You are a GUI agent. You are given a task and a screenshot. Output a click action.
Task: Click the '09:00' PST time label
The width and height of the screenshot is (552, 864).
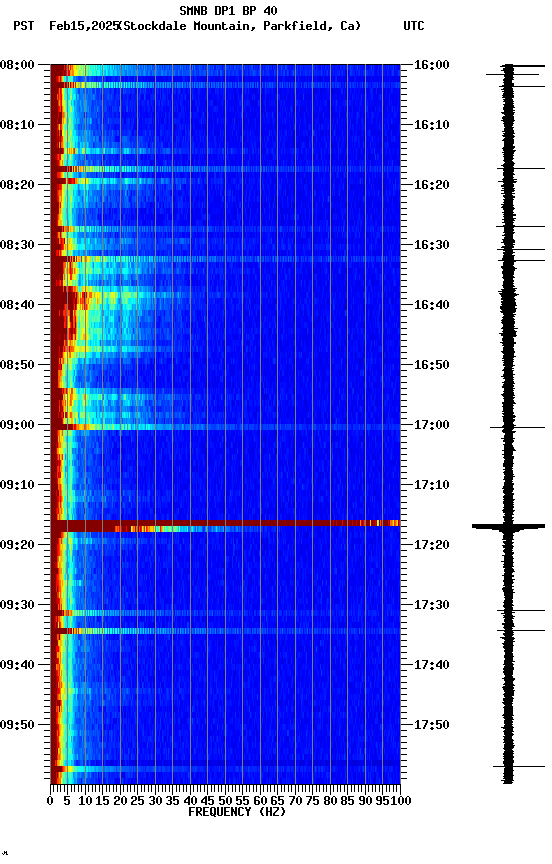(17, 425)
